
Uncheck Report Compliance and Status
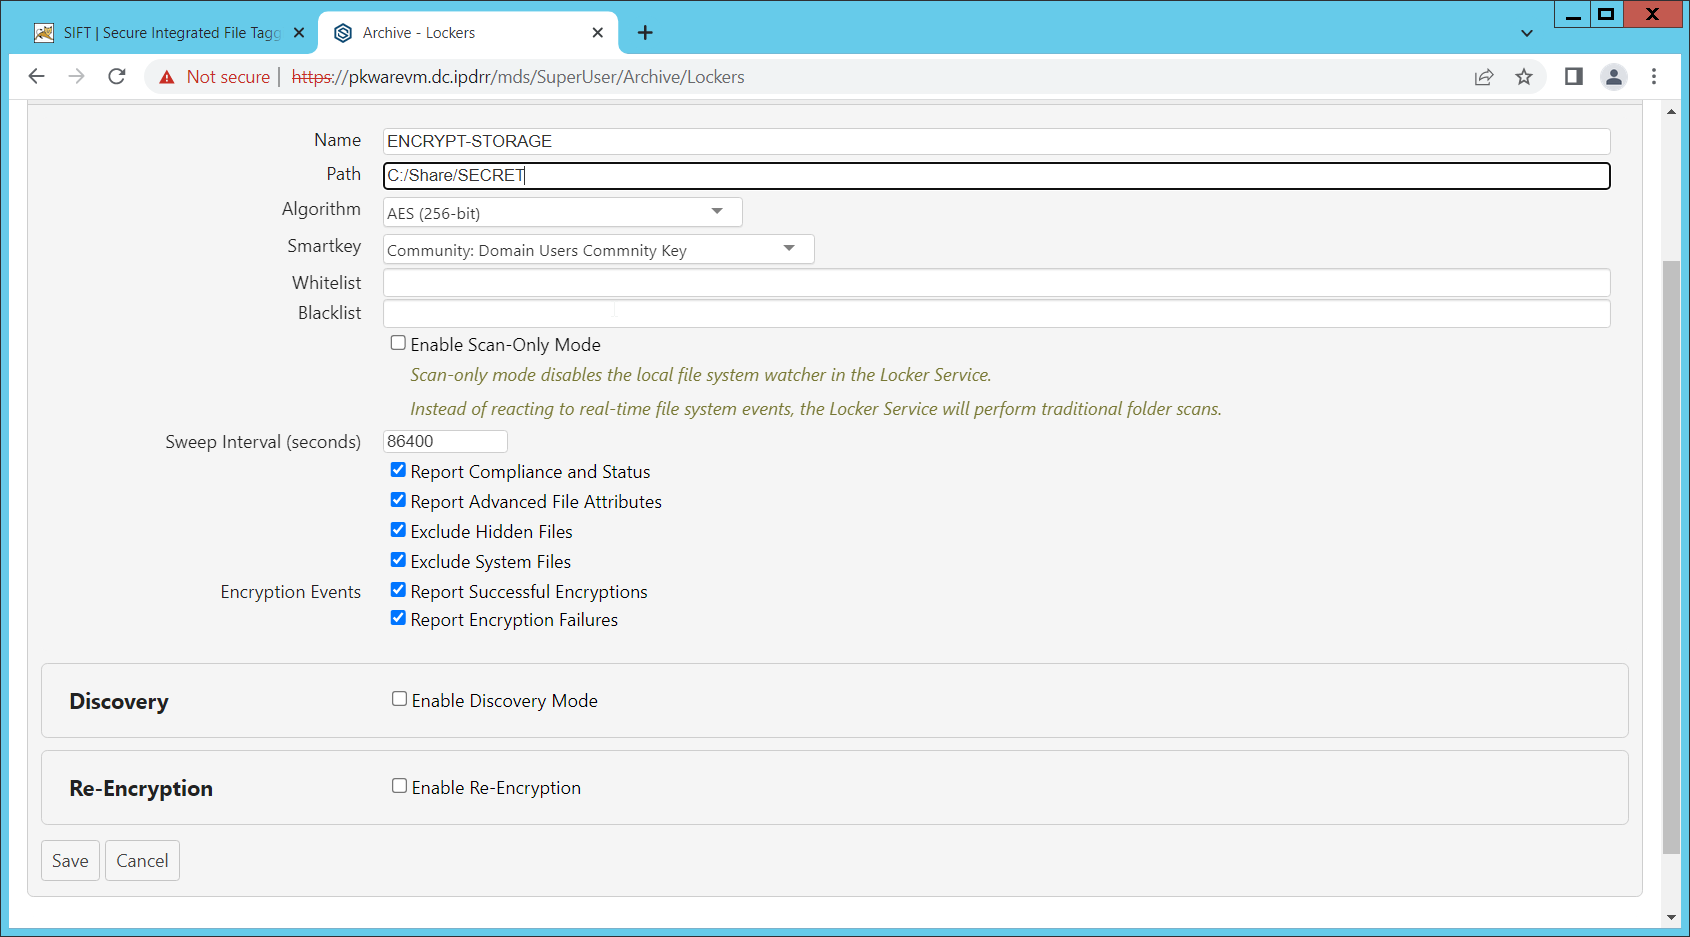(398, 470)
